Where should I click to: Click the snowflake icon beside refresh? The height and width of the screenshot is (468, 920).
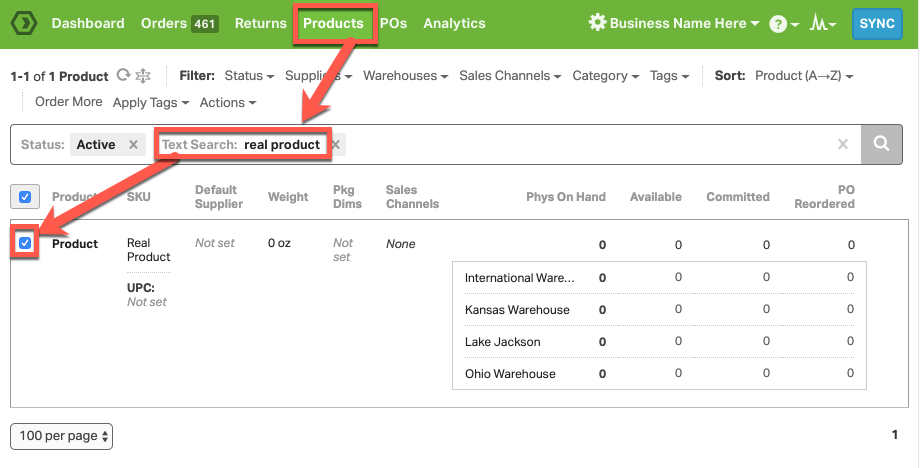tap(143, 75)
